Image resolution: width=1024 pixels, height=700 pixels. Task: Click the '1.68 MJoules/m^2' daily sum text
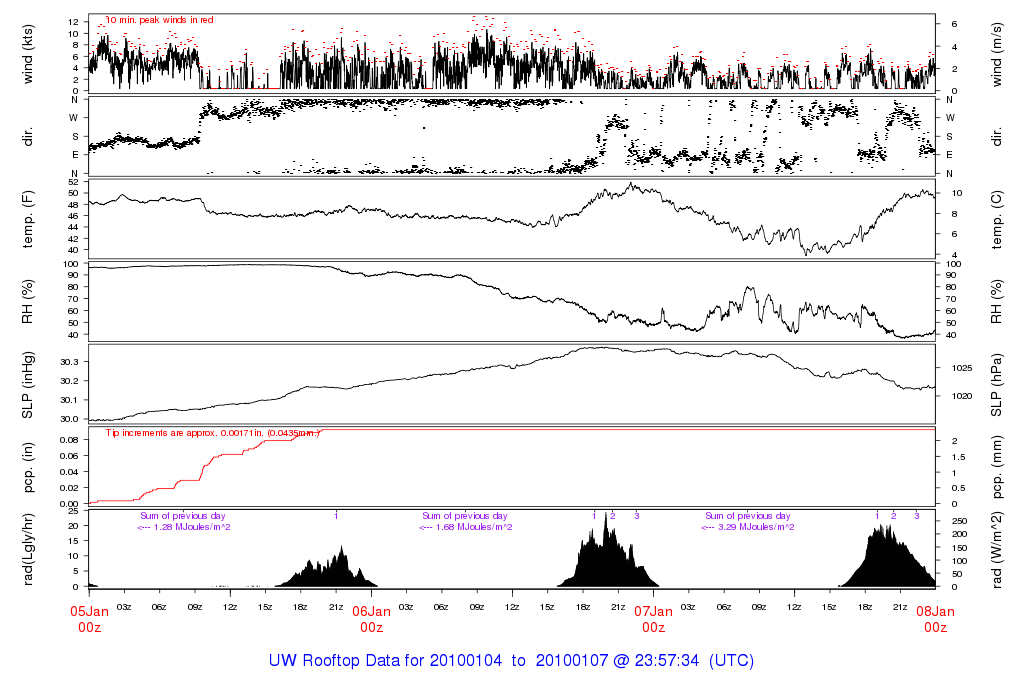point(473,527)
